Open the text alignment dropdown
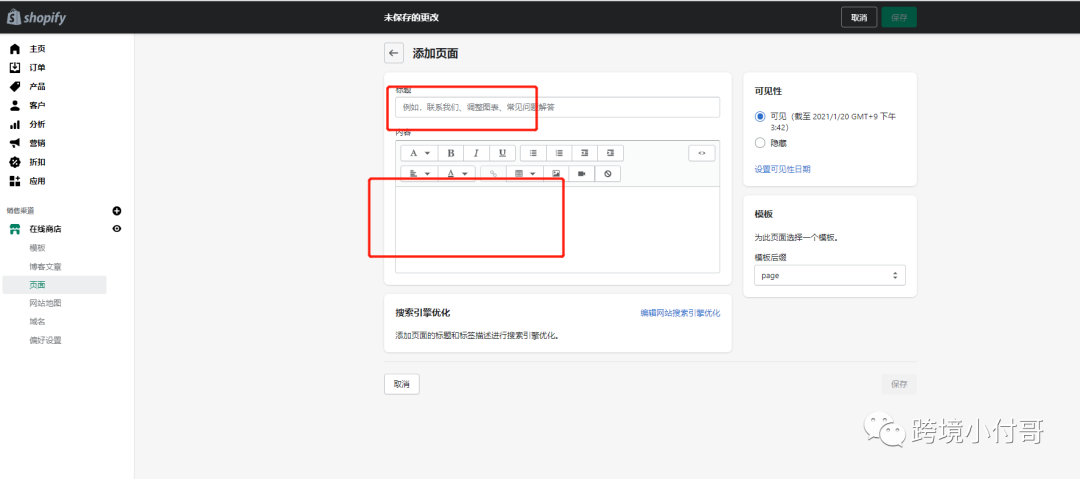The width and height of the screenshot is (1080, 479). (x=419, y=174)
